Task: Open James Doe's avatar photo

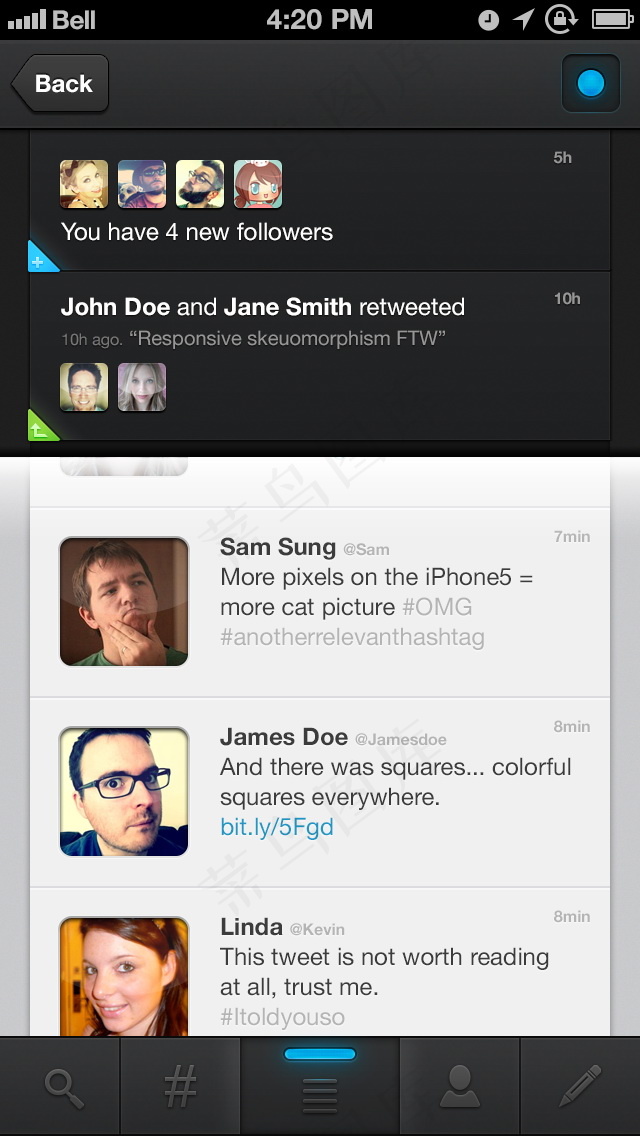Action: (124, 791)
